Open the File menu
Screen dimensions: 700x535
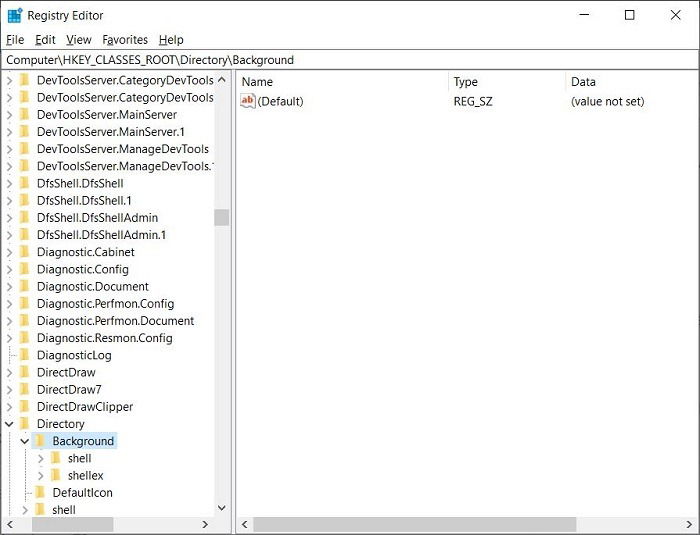point(15,40)
